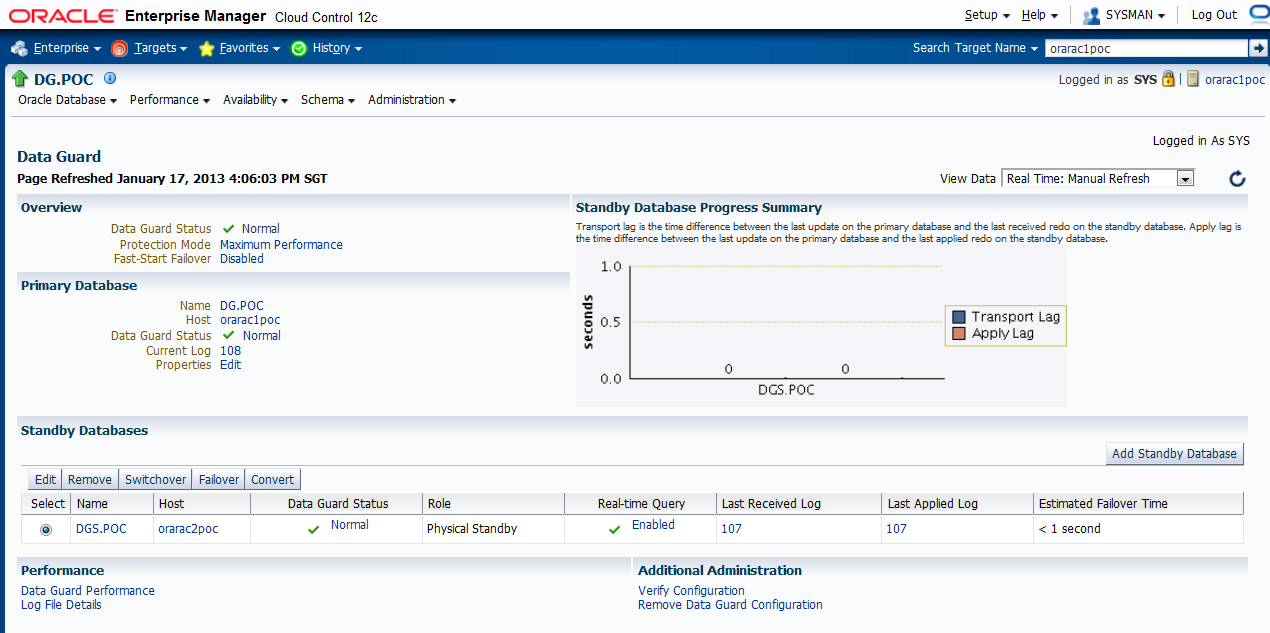Click the Last Applied Log 107 link
The width and height of the screenshot is (1270, 633).
point(896,529)
